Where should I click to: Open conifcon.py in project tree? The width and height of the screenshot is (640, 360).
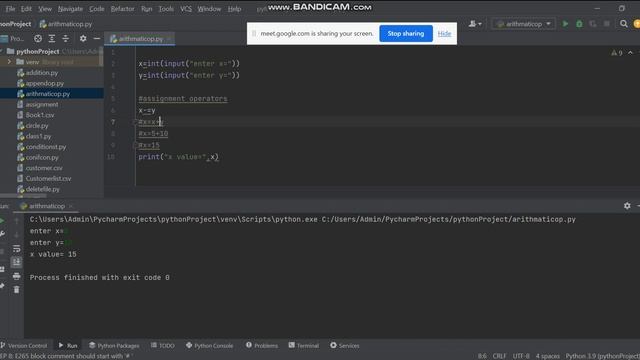coord(42,158)
